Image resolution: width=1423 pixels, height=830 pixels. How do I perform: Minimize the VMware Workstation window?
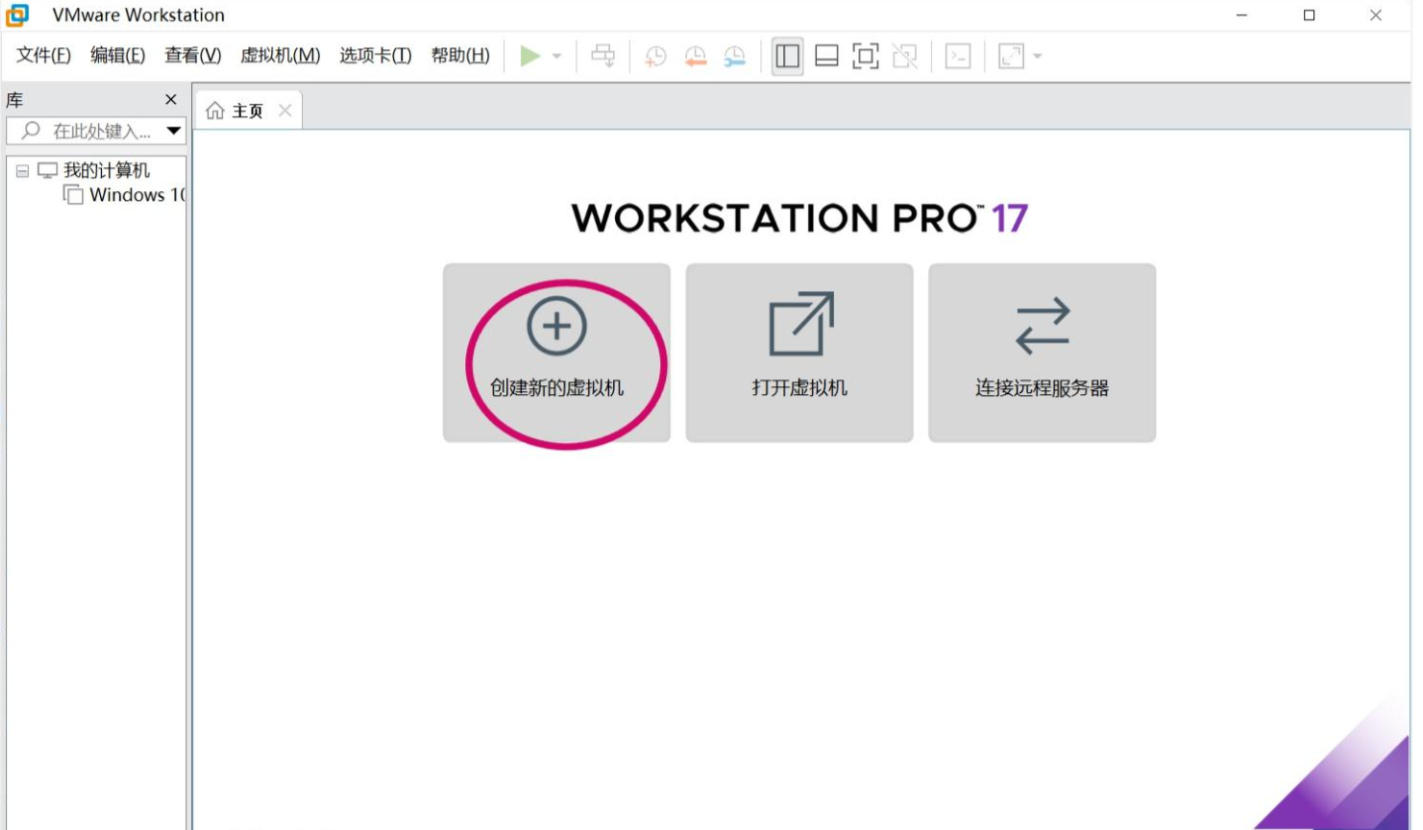pos(1242,15)
